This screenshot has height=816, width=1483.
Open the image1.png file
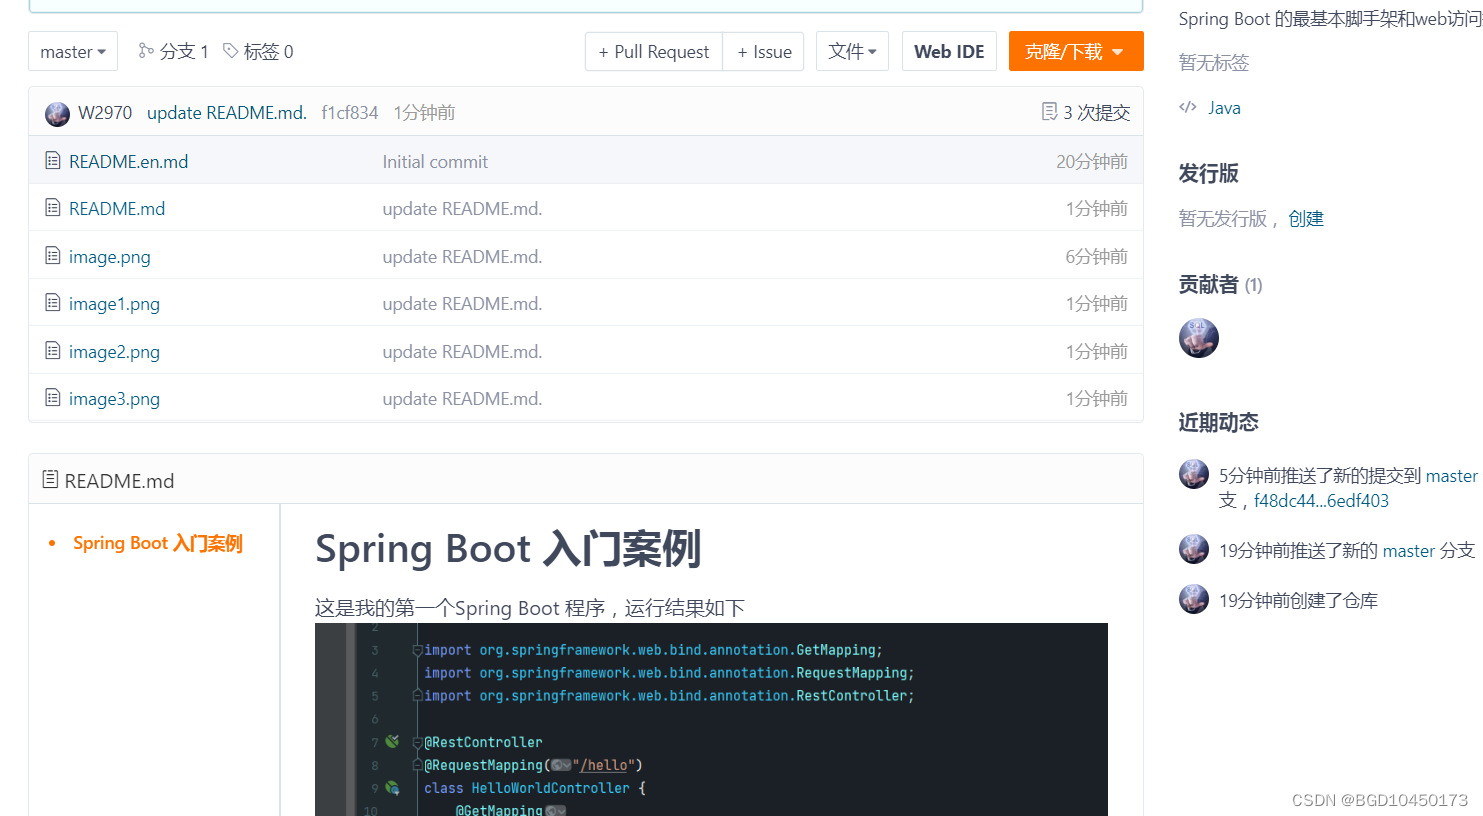(x=114, y=304)
